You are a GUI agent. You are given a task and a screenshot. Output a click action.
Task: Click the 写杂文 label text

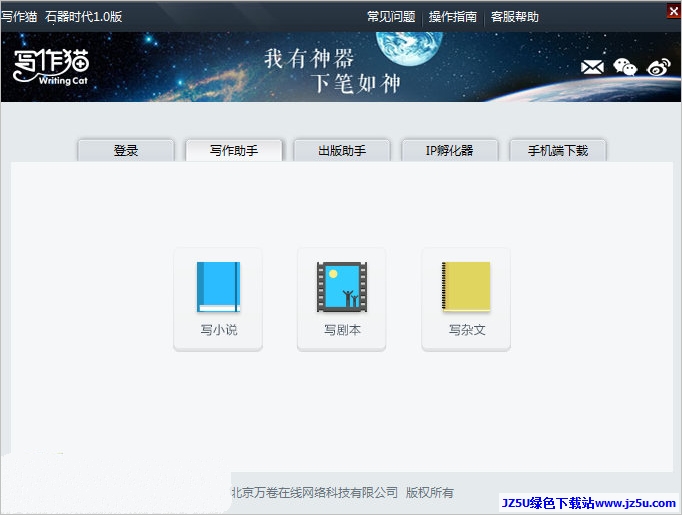pyautogui.click(x=467, y=330)
